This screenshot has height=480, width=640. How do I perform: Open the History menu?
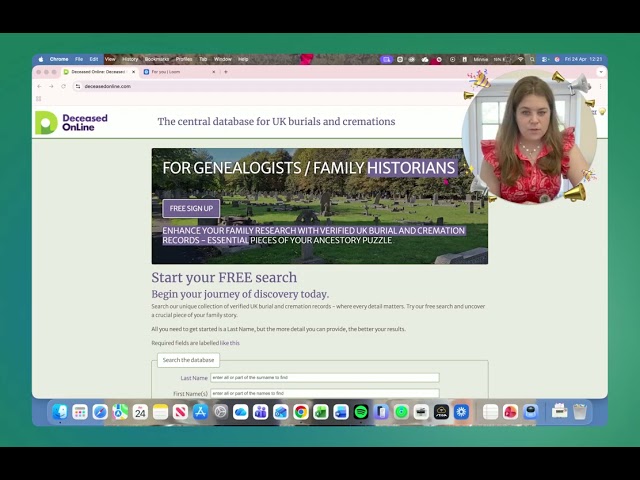pos(130,59)
